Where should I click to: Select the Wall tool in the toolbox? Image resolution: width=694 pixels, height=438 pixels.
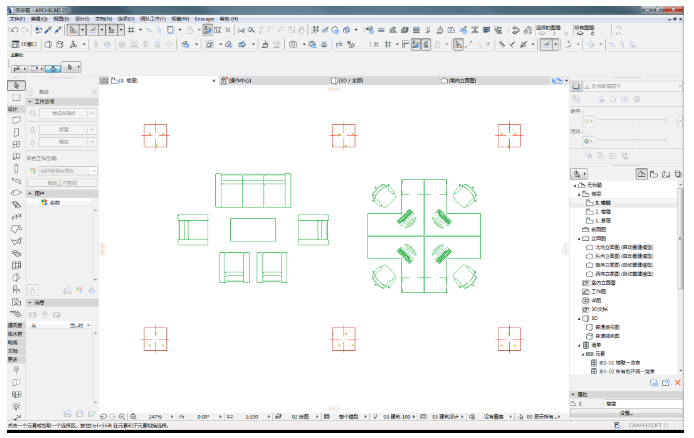pos(16,120)
